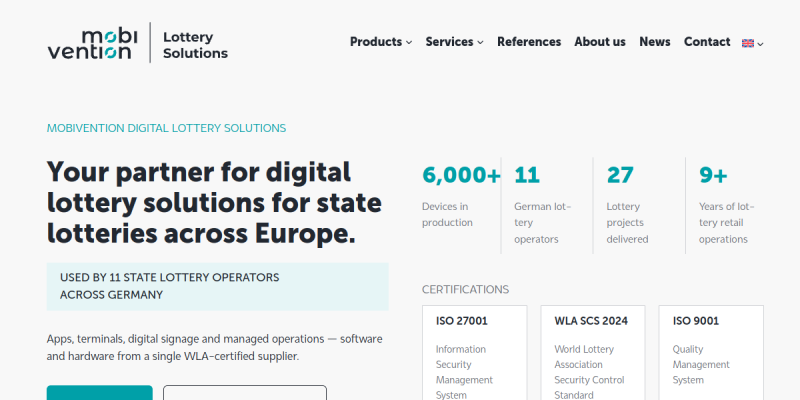Click the mobivention logo
Screen dimensions: 800x400
92,44
